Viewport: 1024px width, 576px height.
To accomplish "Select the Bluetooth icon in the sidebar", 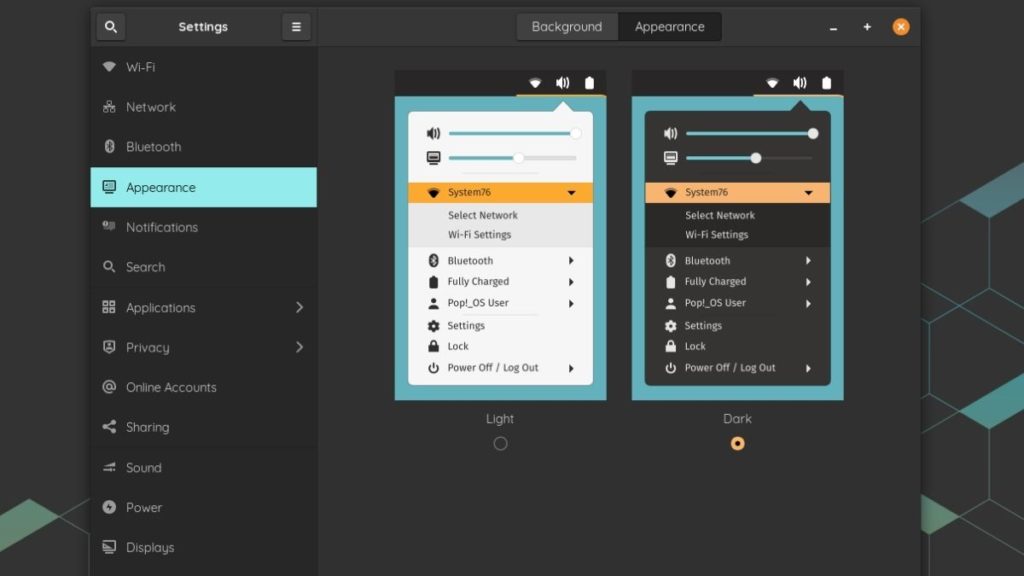I will coord(110,147).
